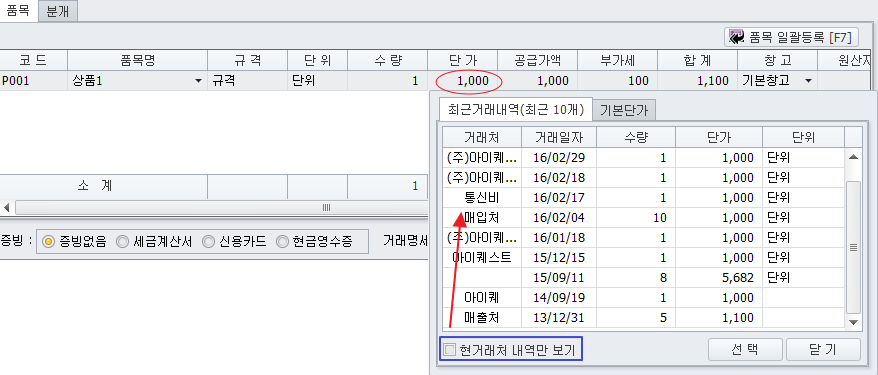Screen dimensions: 878x375
Task: Select the 아이퀘스트 transaction row
Action: pos(644,257)
